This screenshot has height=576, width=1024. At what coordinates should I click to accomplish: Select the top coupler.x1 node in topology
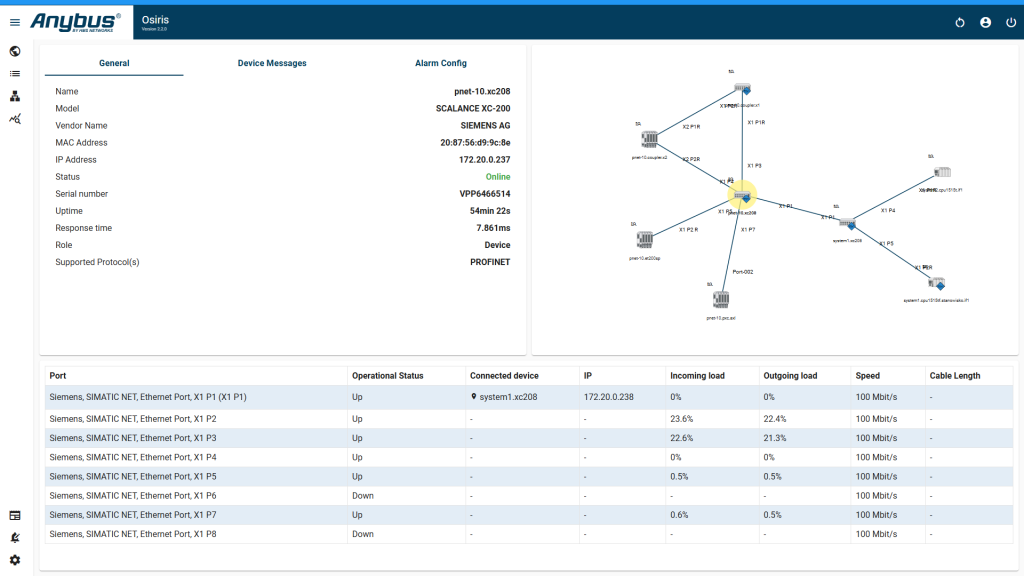(743, 88)
